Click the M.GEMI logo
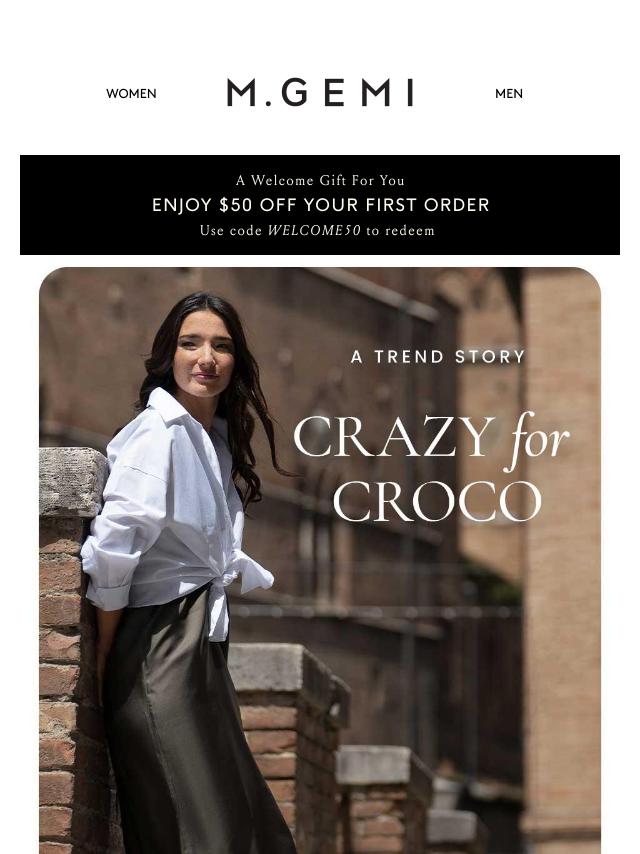Viewport: 640px width, 854px height. click(320, 92)
